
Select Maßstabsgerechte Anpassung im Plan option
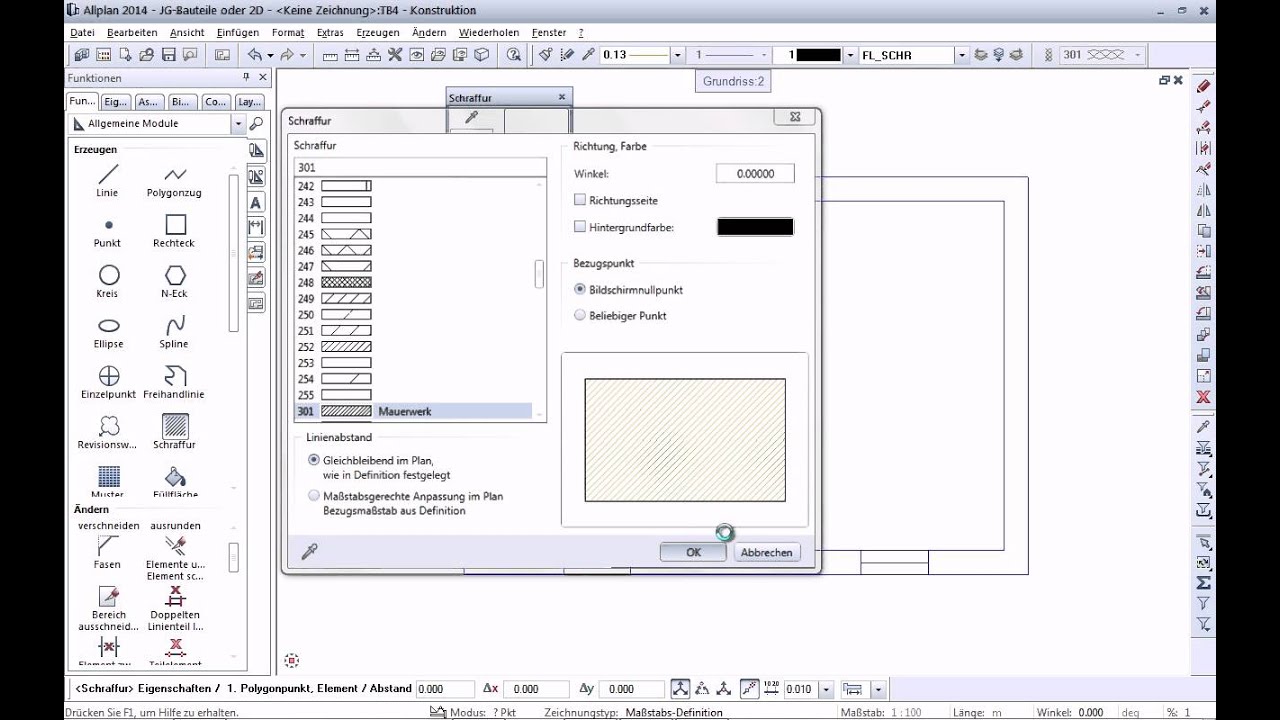(x=314, y=495)
